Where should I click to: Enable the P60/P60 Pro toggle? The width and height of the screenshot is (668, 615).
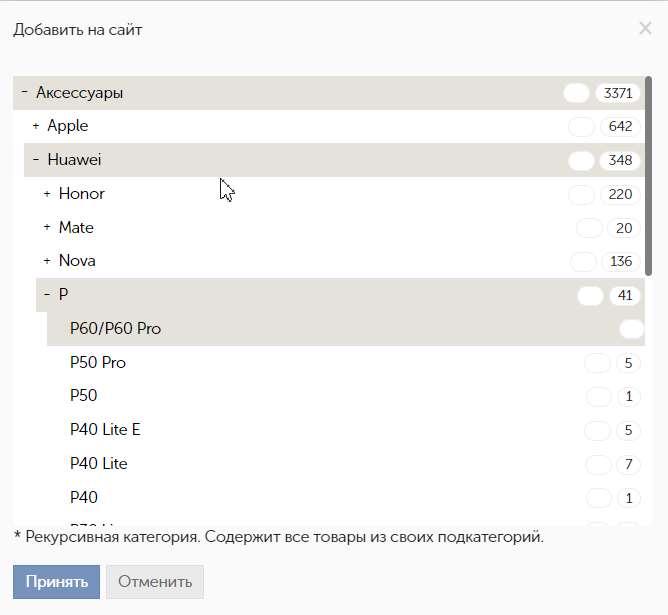point(631,329)
